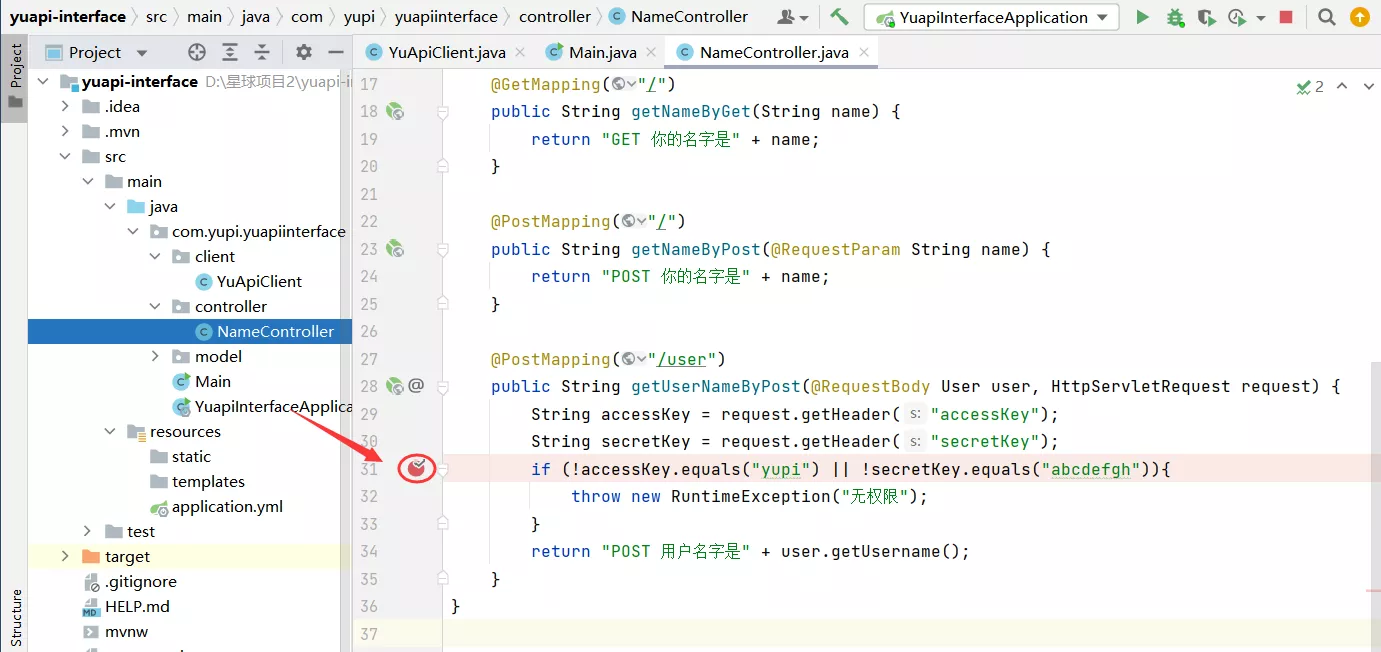Build the project with the hammer icon
This screenshot has height=652, width=1381.
(839, 17)
